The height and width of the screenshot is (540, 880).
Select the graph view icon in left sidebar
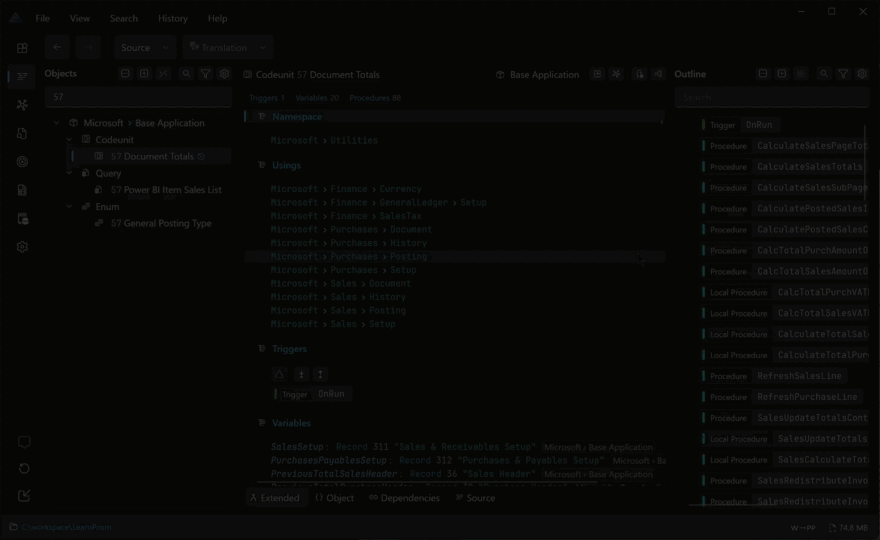click(22, 104)
